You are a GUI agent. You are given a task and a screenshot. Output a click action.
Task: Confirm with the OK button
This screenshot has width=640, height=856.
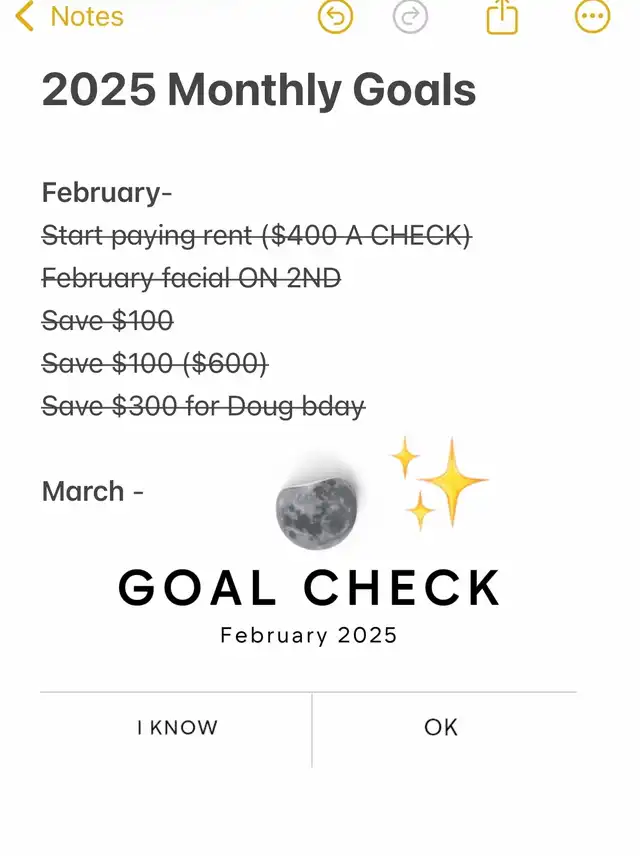pos(441,728)
